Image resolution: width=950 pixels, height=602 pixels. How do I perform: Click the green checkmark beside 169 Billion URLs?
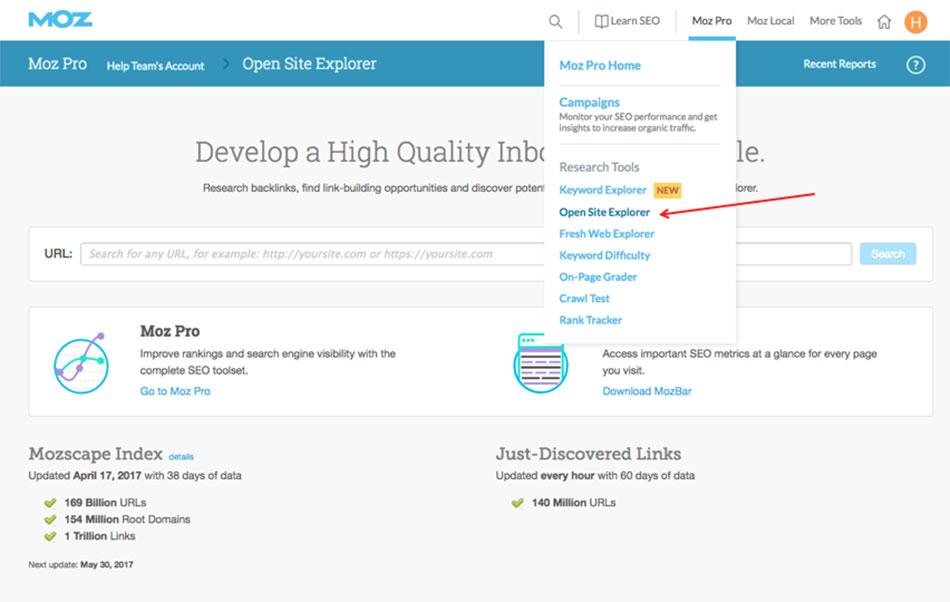(50, 503)
